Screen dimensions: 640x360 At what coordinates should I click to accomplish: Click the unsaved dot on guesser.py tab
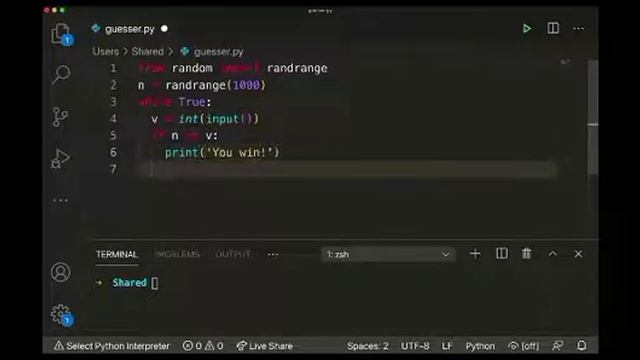[x=164, y=29]
